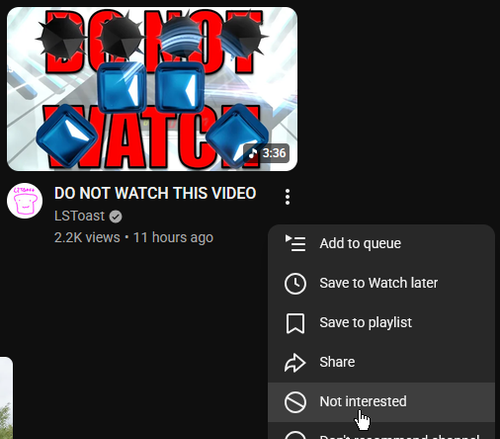
Task: Choose Save to playlist option
Action: coord(381,323)
